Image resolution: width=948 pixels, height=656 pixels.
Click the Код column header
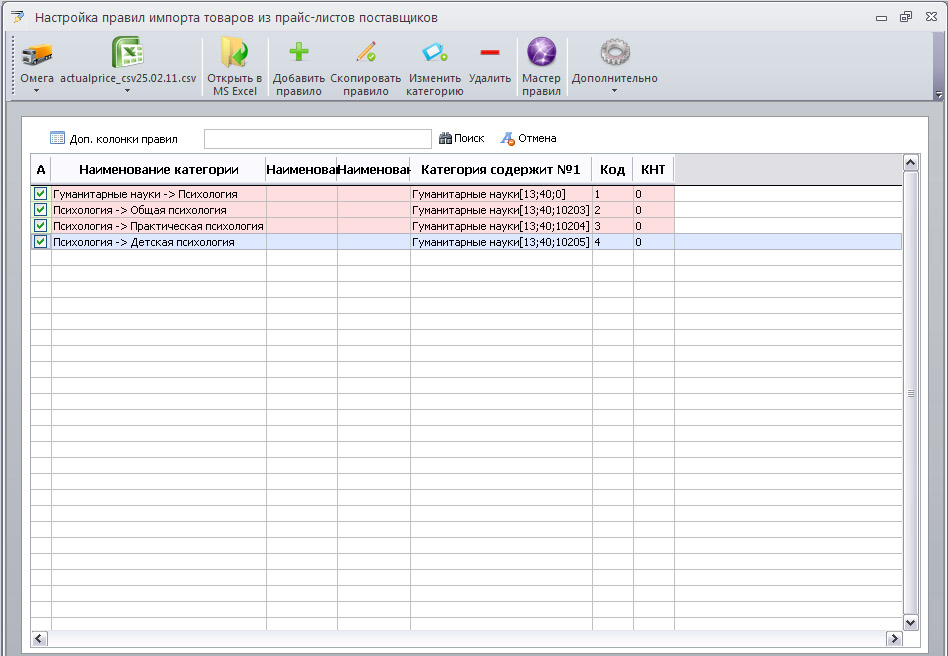(612, 169)
